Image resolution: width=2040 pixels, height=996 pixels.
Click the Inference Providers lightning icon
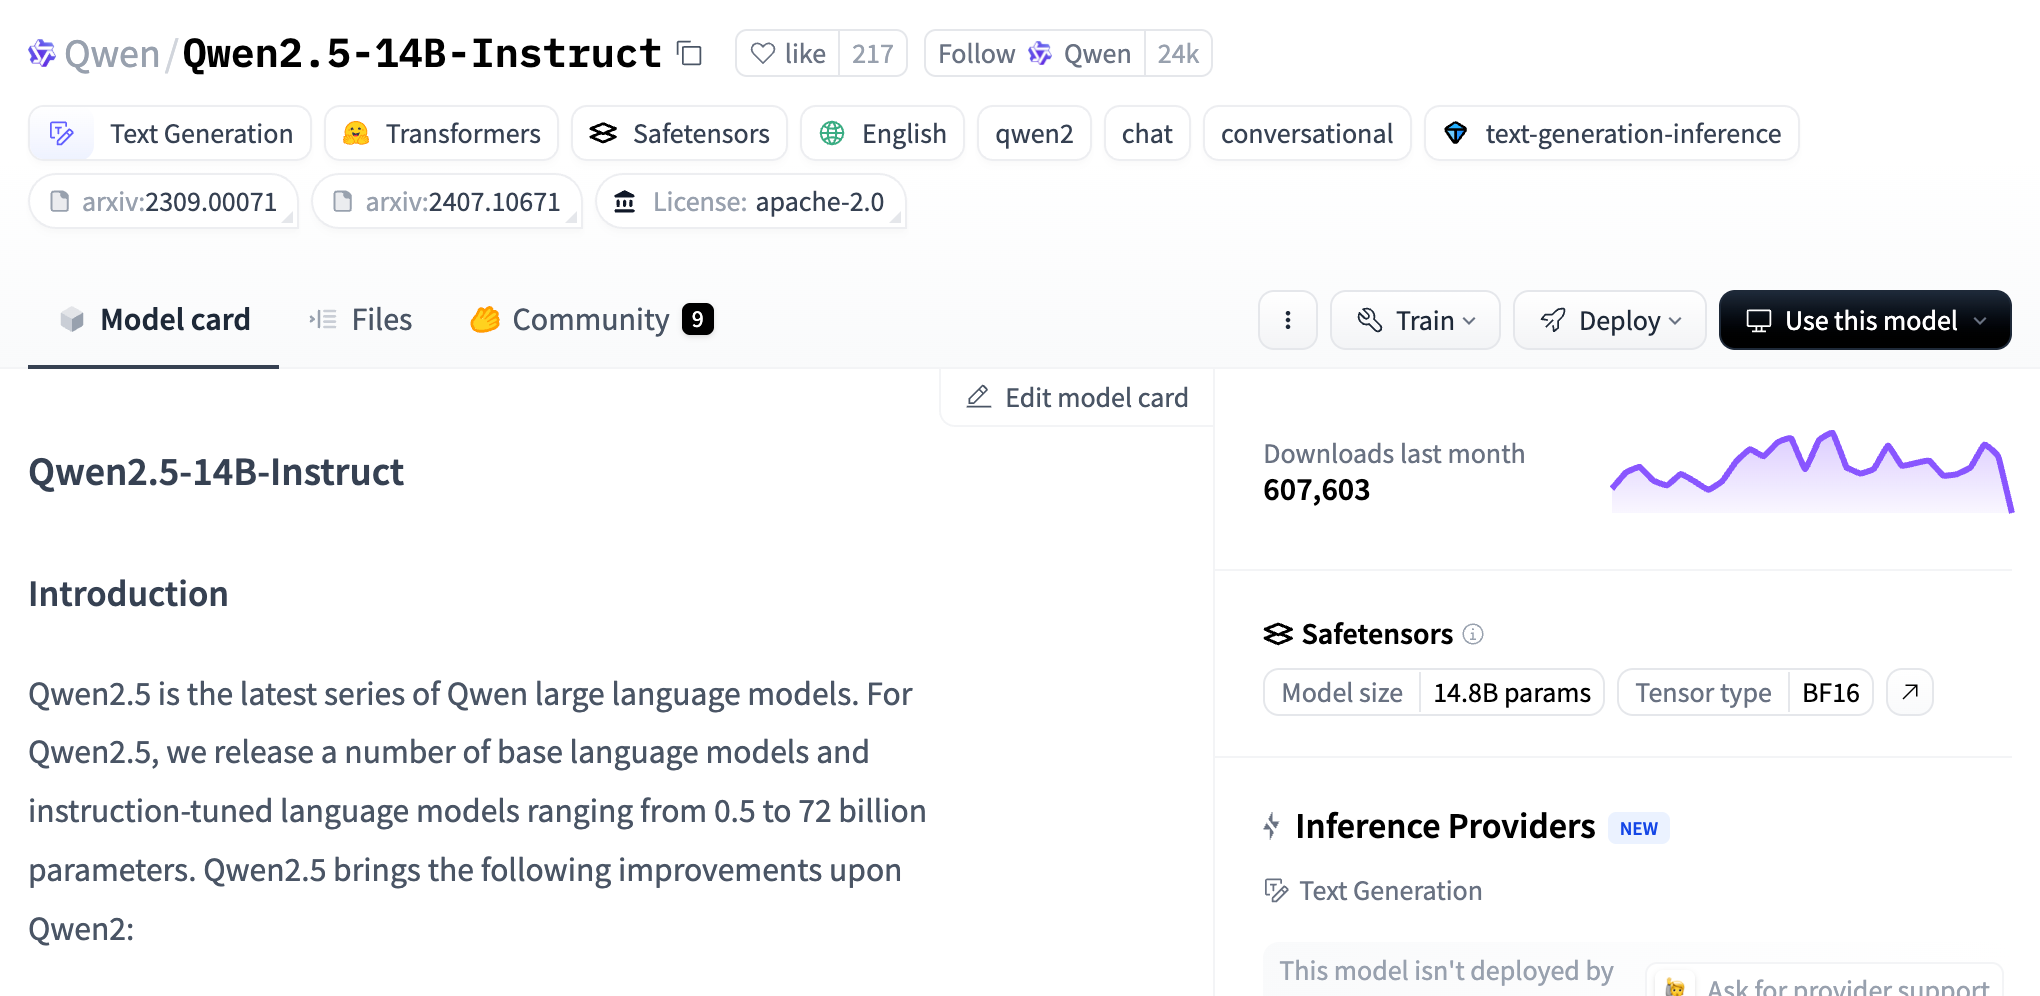(1272, 826)
